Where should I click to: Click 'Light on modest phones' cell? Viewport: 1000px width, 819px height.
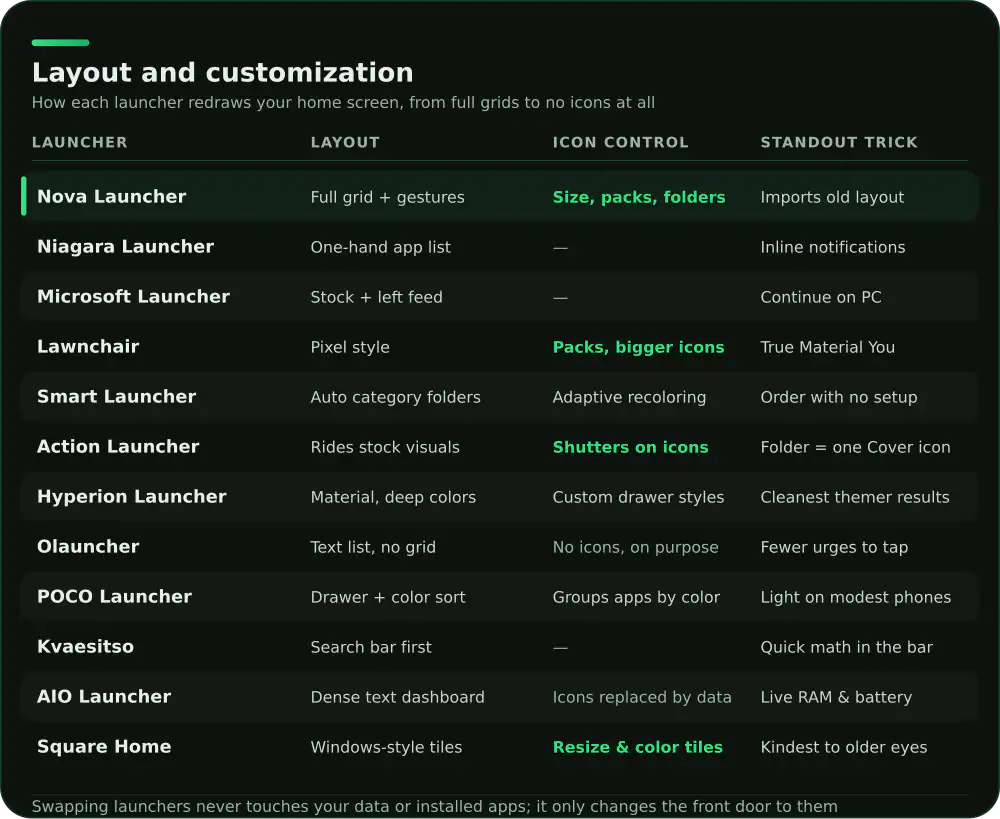pyautogui.click(x=855, y=598)
